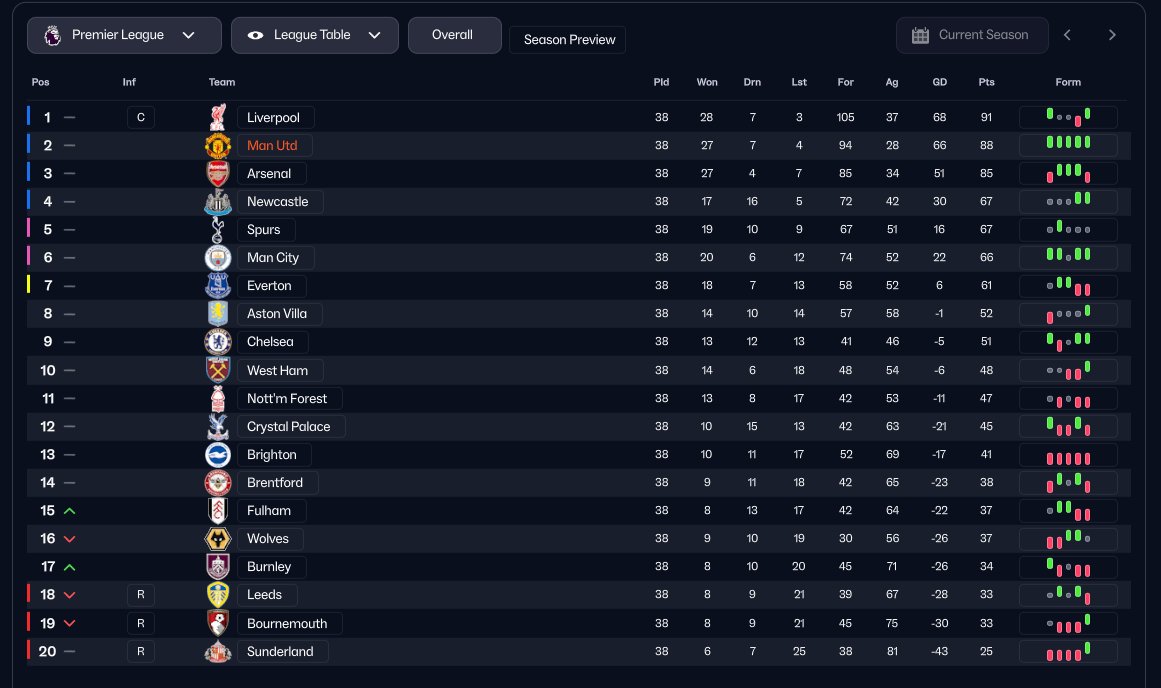Click the Arsenal crest icon
Screen dimensions: 1161x688
pyautogui.click(x=218, y=174)
